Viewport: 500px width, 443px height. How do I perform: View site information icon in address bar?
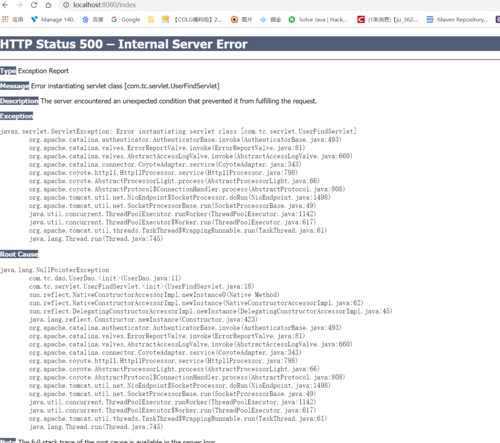click(x=66, y=5)
